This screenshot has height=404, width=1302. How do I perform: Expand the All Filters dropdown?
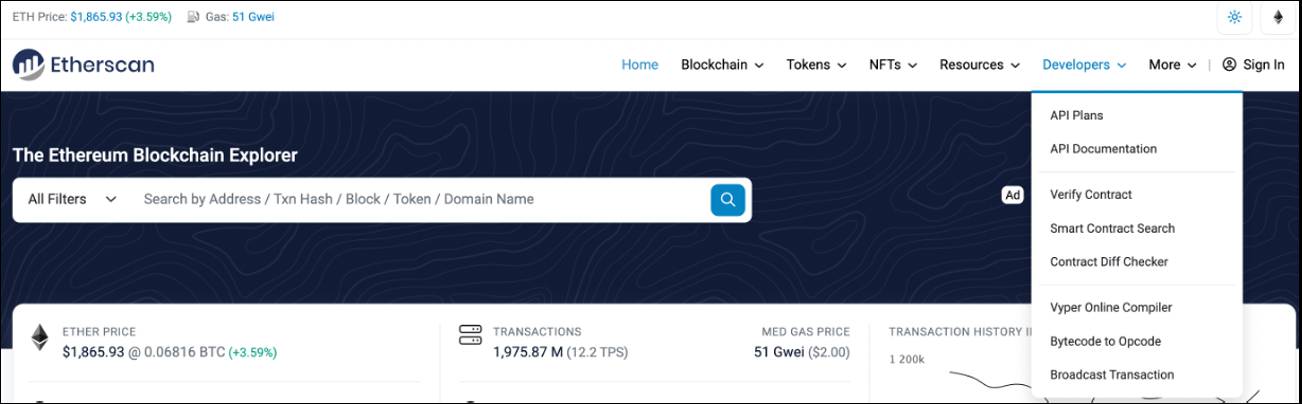click(x=72, y=199)
